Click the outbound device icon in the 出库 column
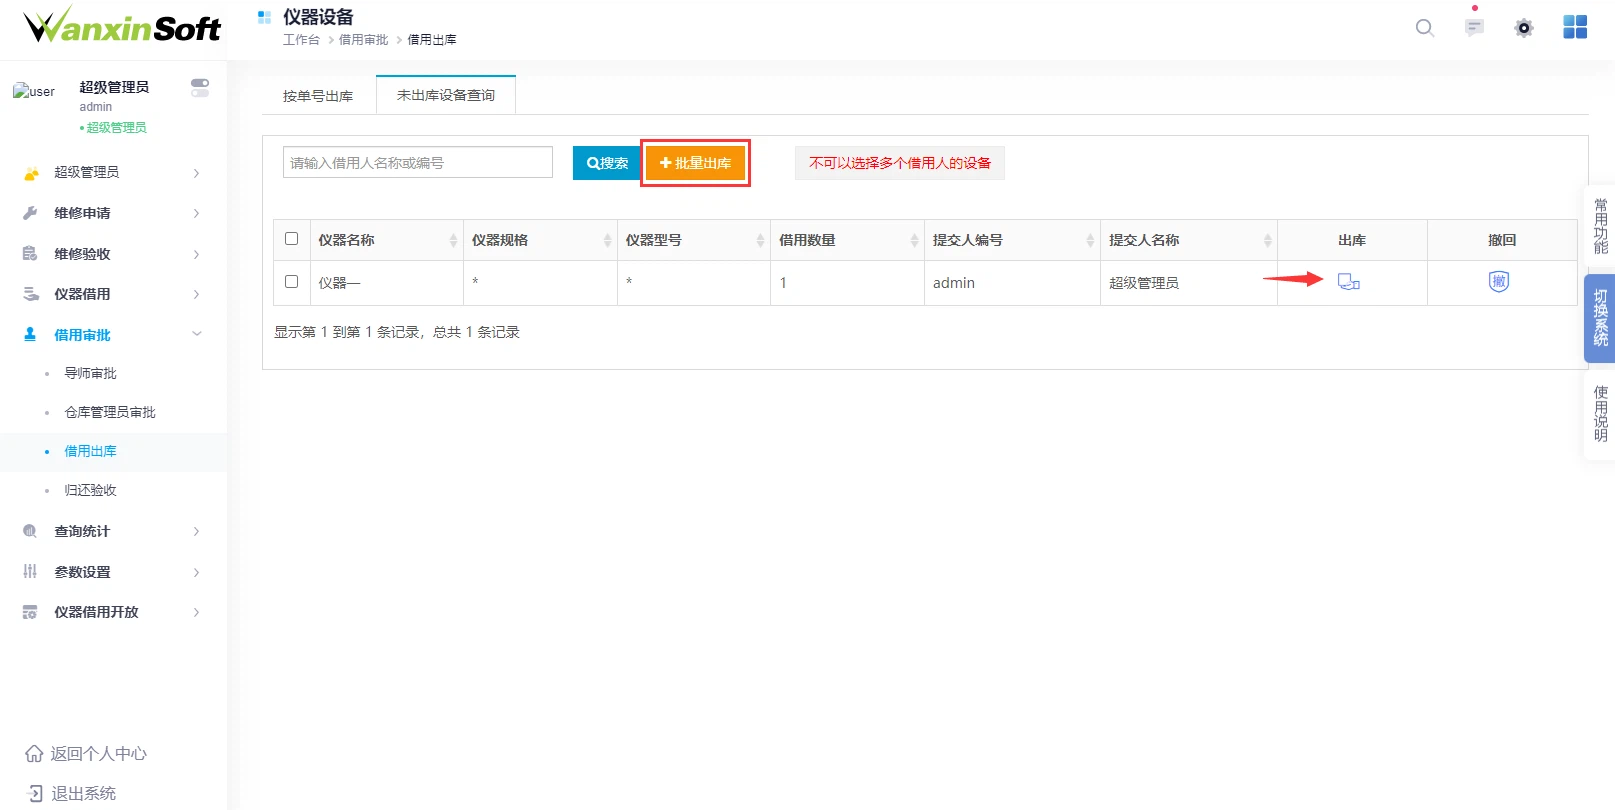Image resolution: width=1615 pixels, height=810 pixels. [1348, 282]
